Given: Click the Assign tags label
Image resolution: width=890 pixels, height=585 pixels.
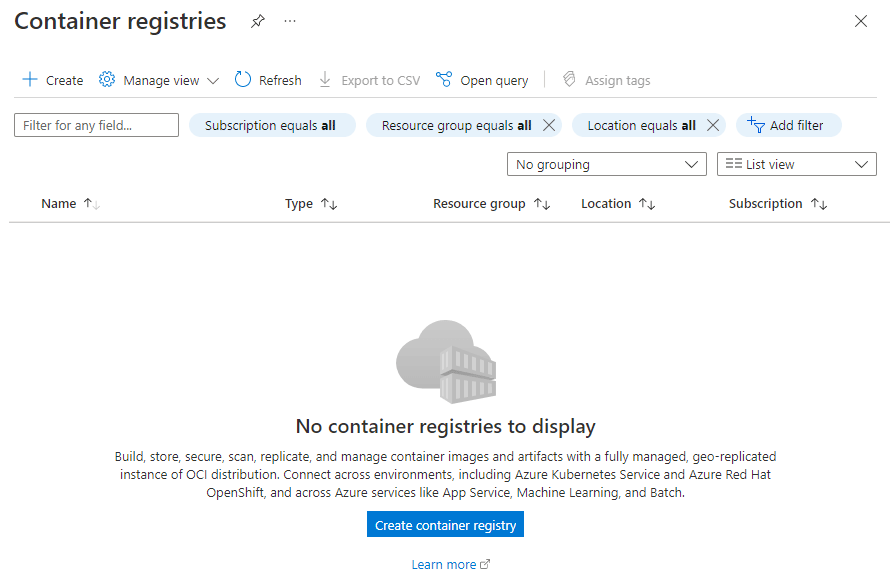Looking at the screenshot, I should pos(618,81).
